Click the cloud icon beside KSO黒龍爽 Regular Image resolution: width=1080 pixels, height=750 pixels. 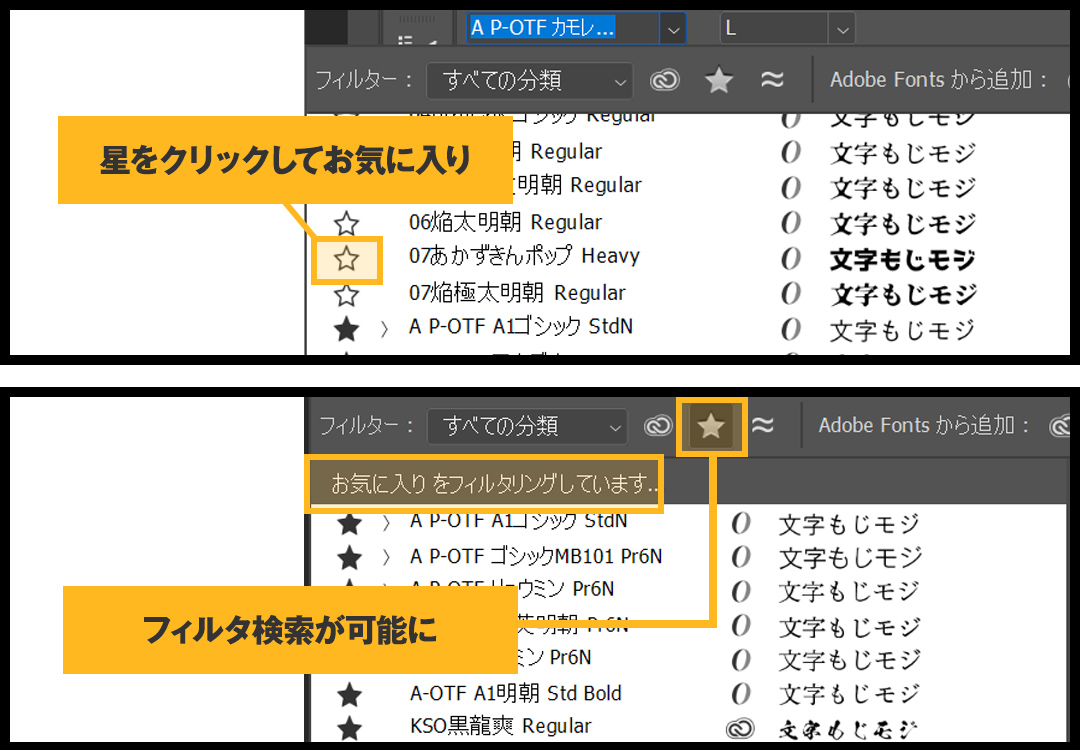click(x=740, y=729)
